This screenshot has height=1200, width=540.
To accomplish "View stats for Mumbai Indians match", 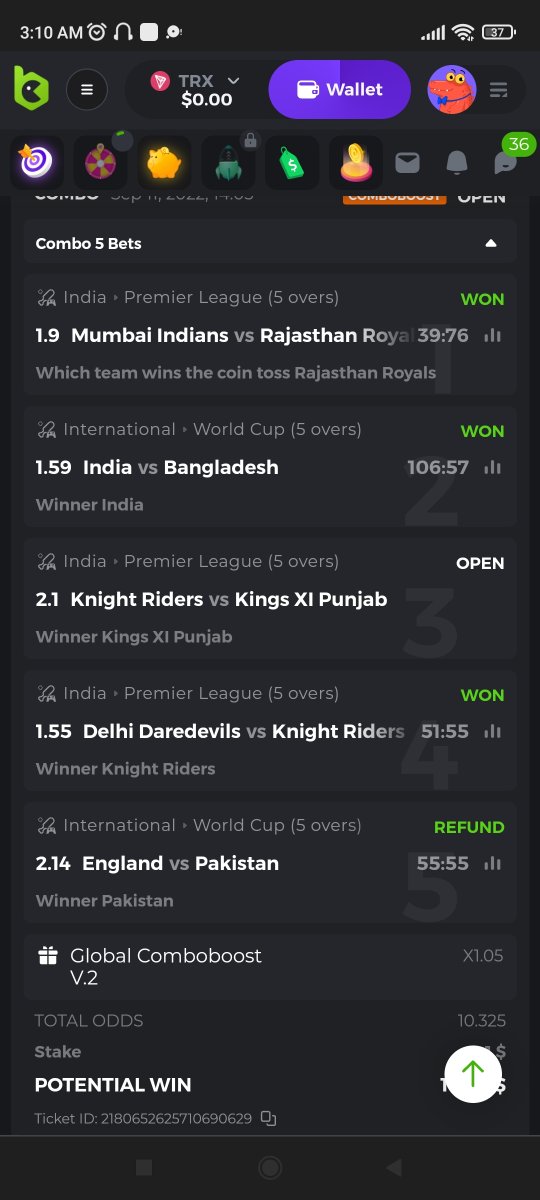I will click(492, 335).
